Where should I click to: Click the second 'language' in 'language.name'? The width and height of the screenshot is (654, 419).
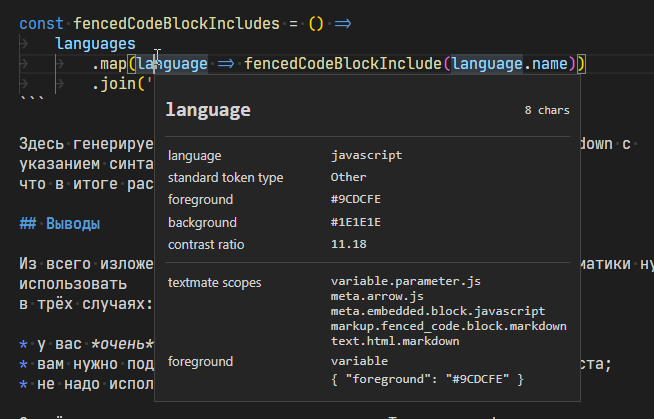(x=487, y=64)
